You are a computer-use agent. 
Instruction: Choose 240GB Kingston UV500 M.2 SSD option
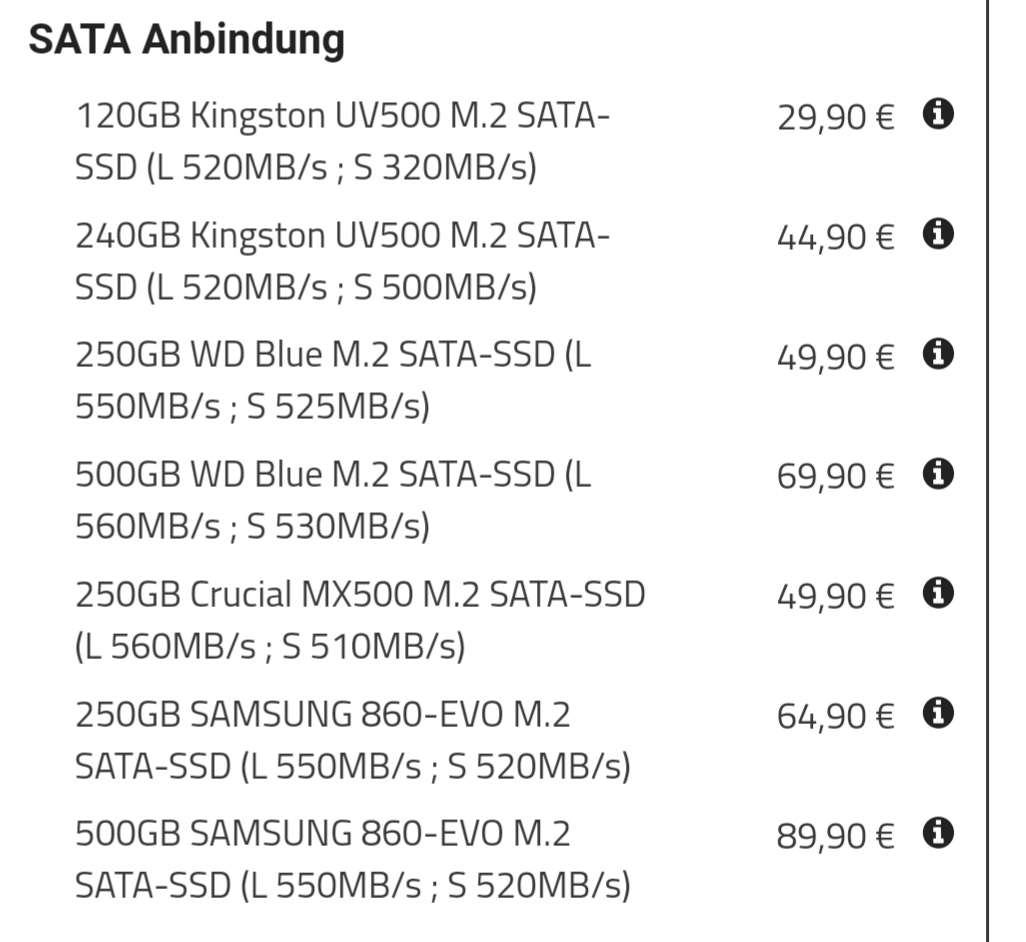pos(343,261)
